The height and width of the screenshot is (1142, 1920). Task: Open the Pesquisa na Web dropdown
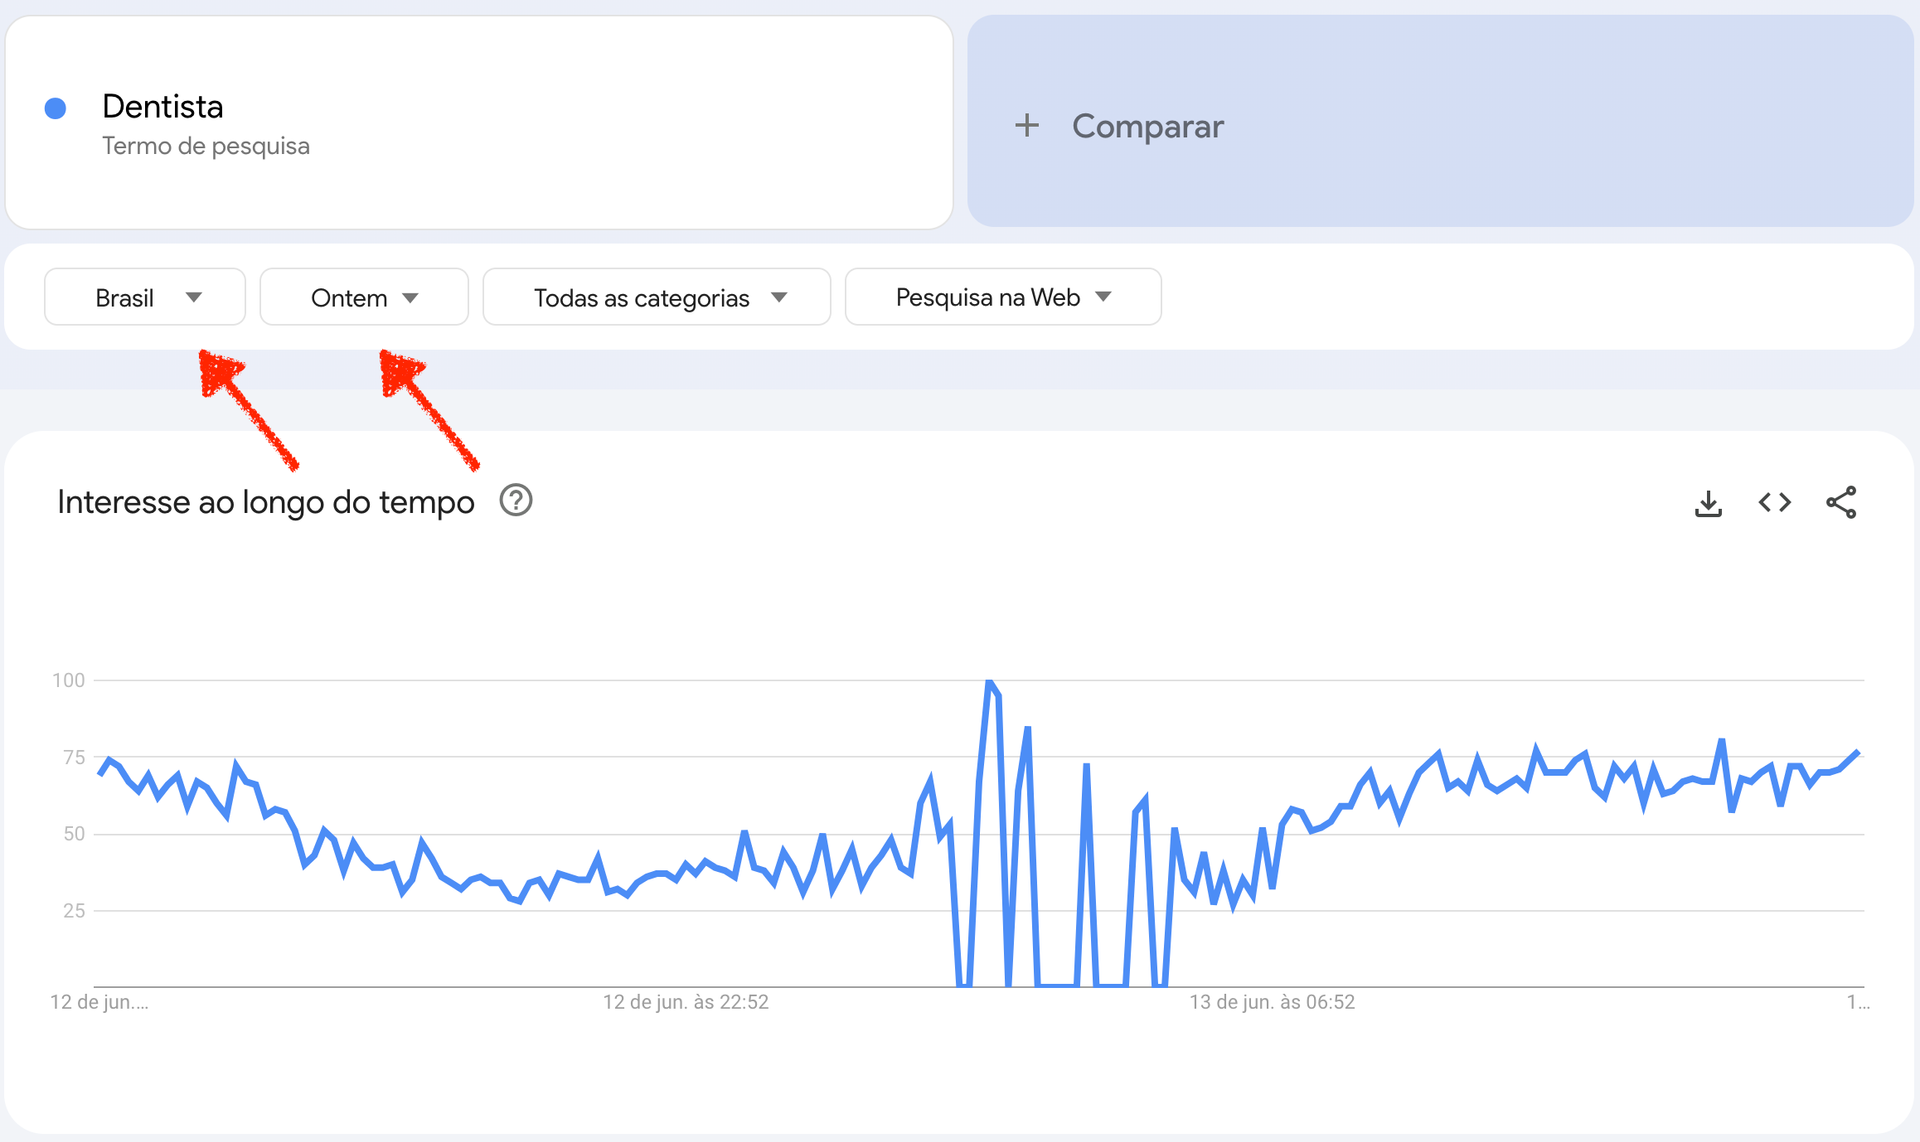tap(1002, 296)
